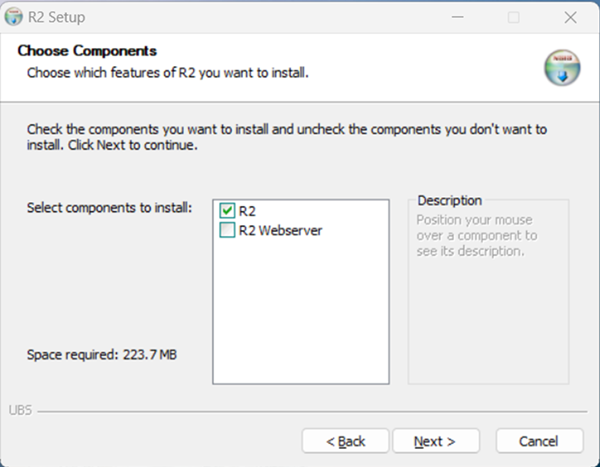This screenshot has width=600, height=467.
Task: Select the R2 component label
Action: tap(247, 210)
